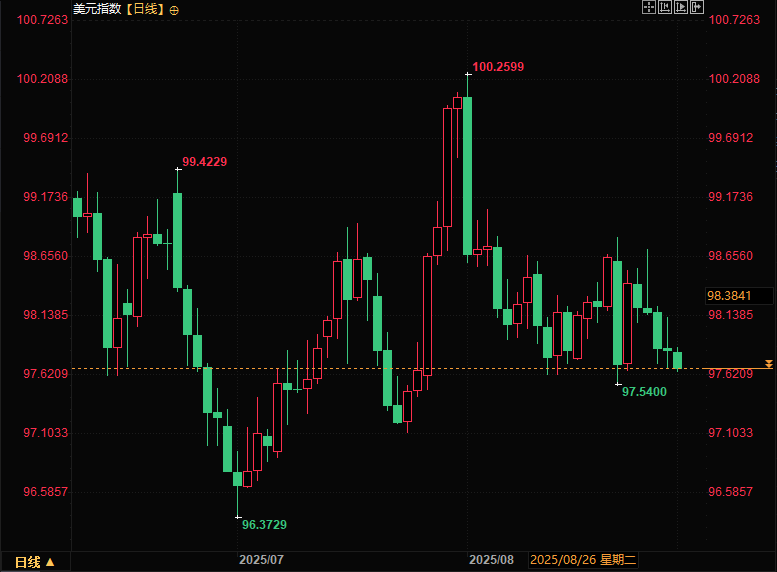Viewport: 777px width, 572px height.
Task: Click the last green candle on the right
Action: coord(677,360)
